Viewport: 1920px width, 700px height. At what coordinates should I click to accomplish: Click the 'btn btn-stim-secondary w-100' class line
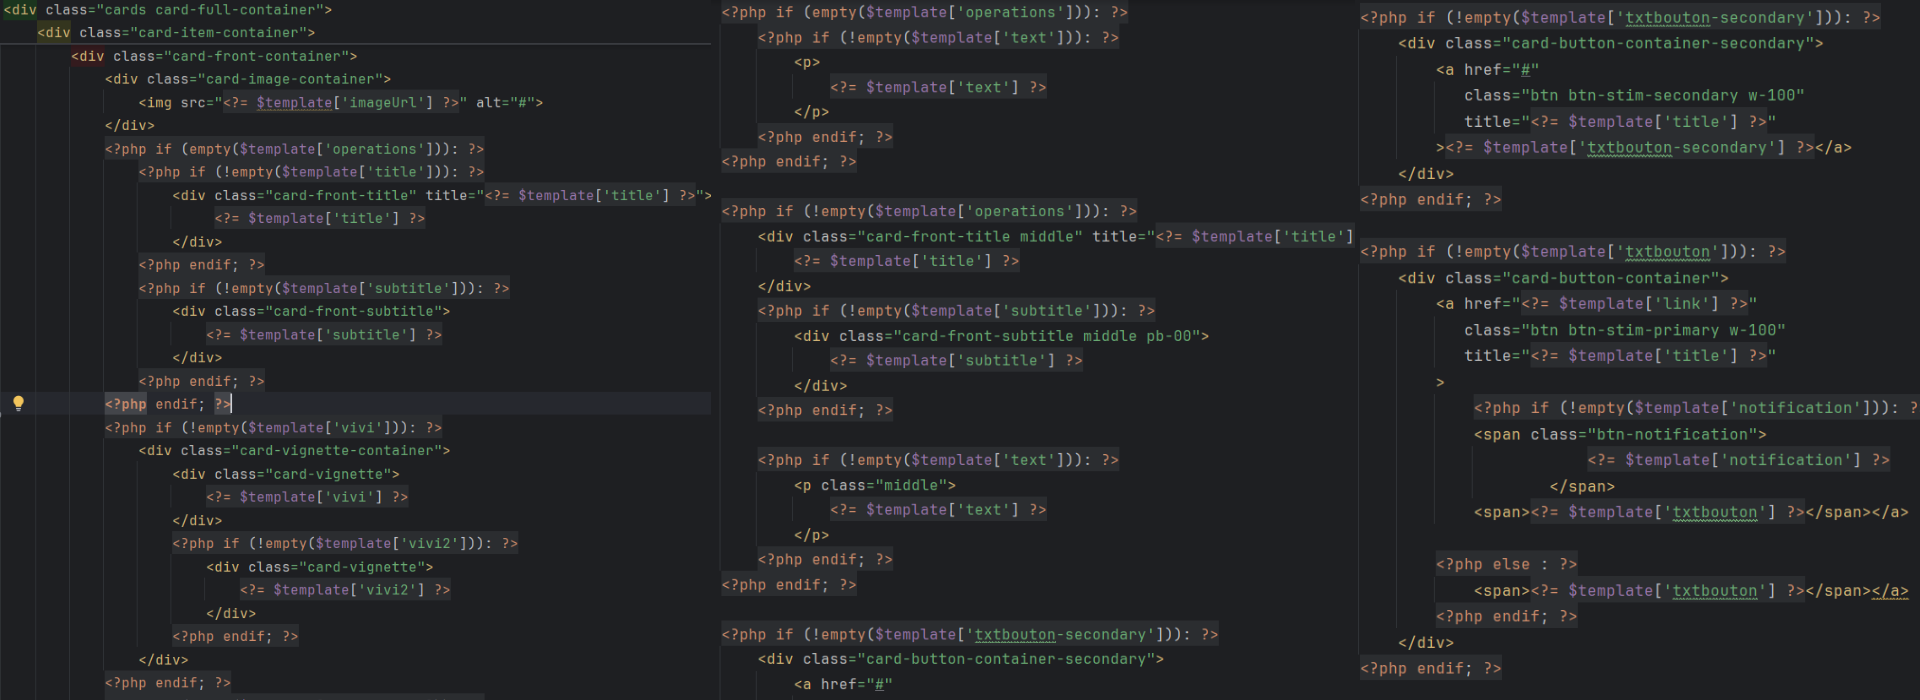1633,96
